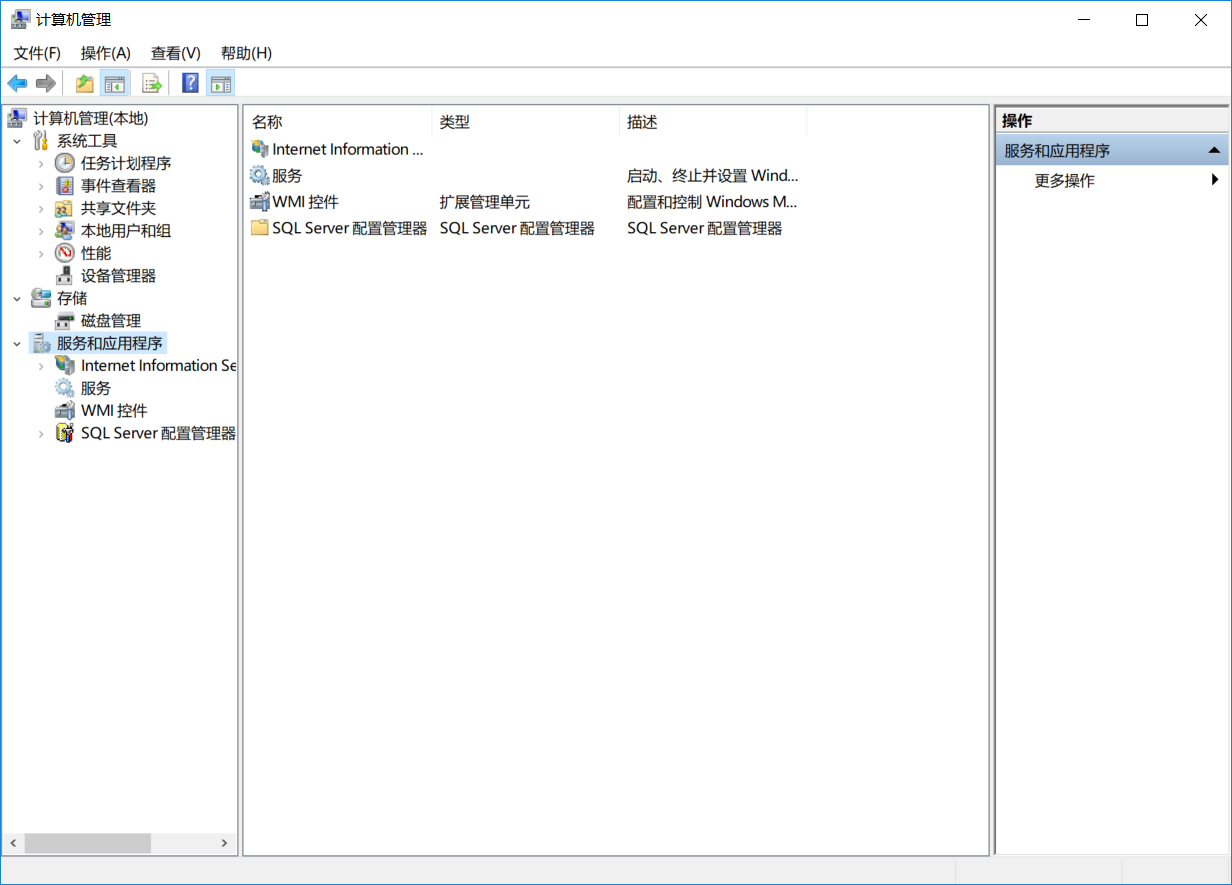Click the SQL Server folder icon in list pane

pos(260,228)
